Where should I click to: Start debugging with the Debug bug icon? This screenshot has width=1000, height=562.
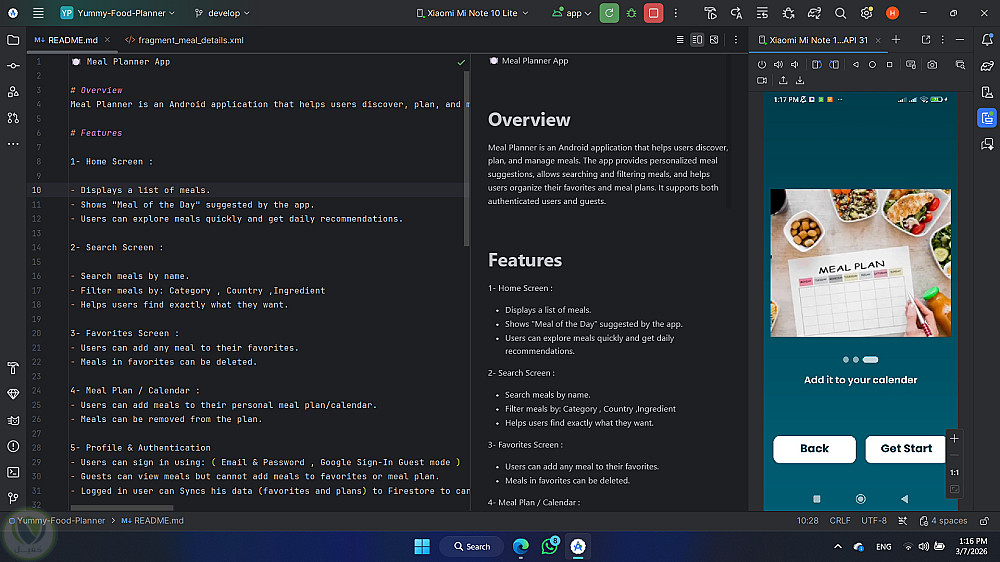coord(631,13)
